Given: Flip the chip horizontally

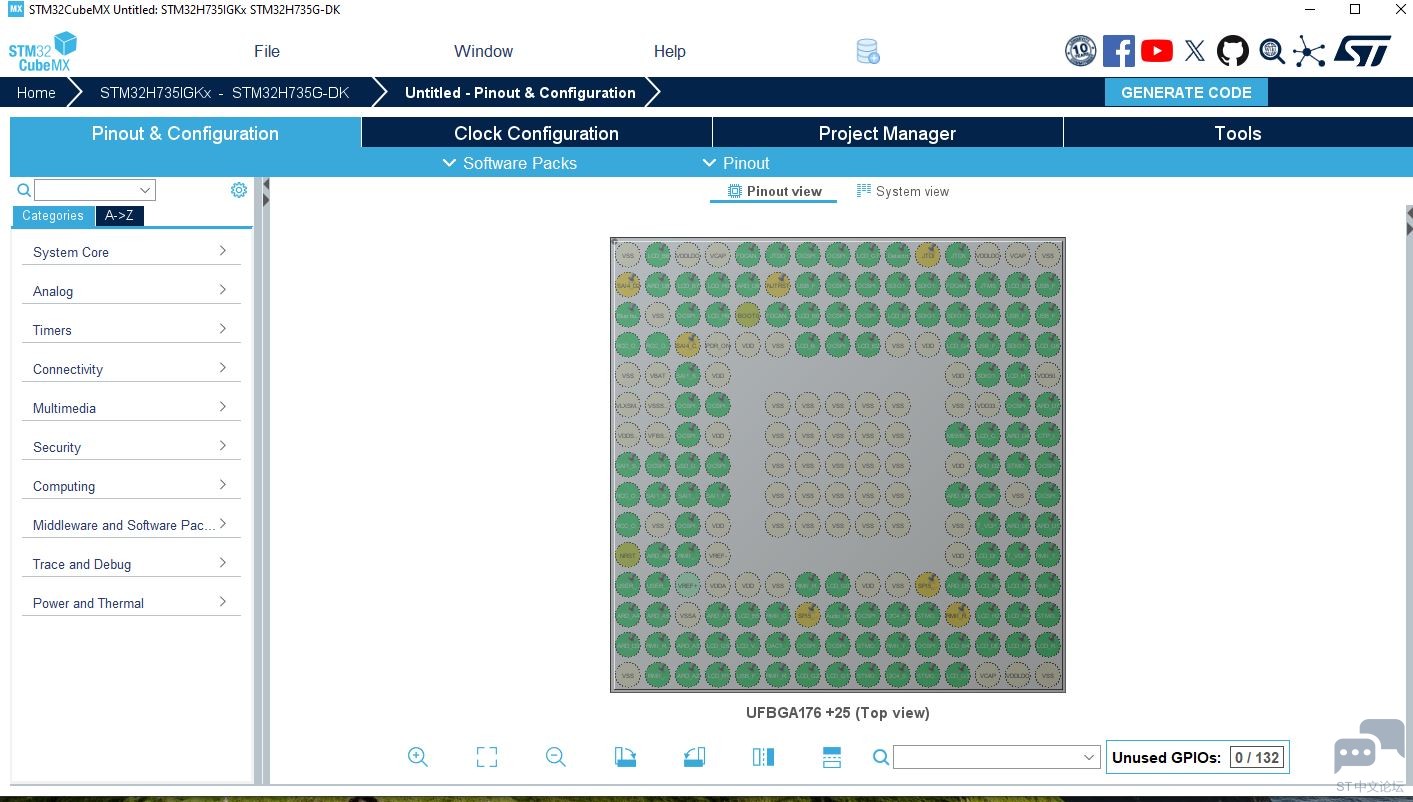Looking at the screenshot, I should (x=763, y=757).
